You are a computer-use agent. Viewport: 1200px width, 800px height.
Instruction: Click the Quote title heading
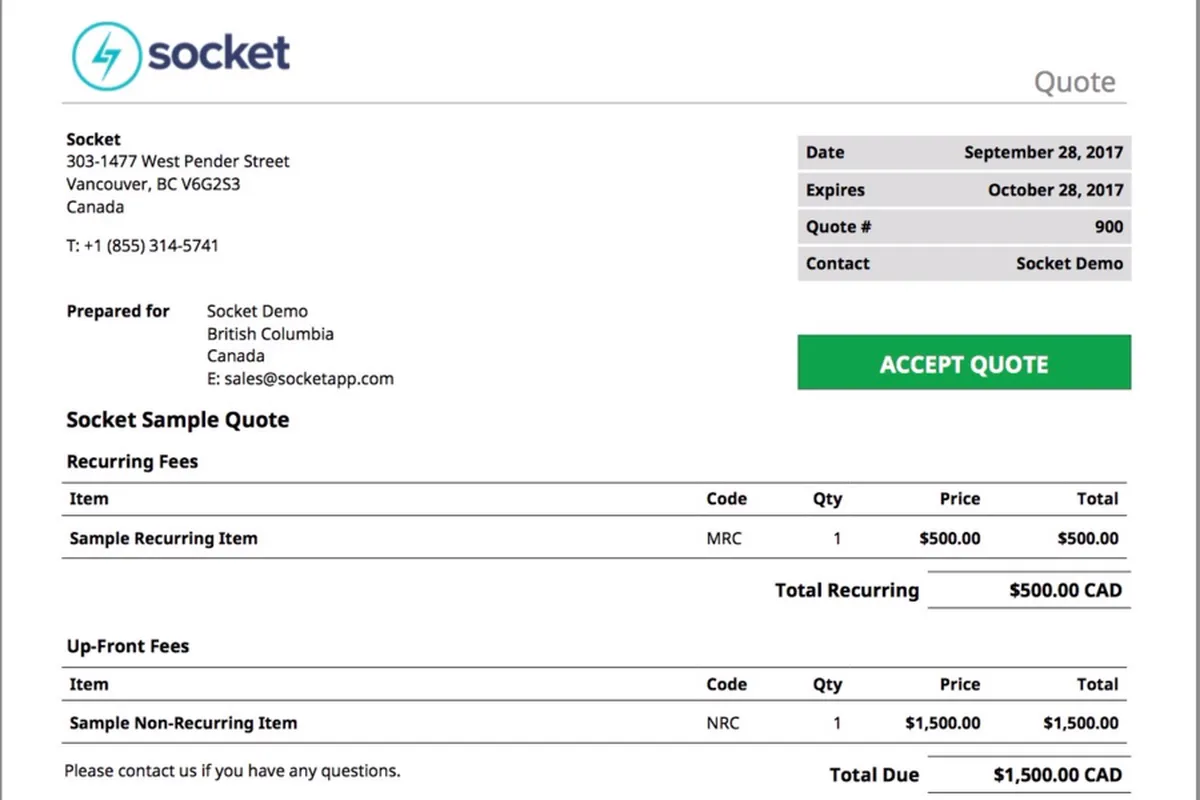point(1074,82)
